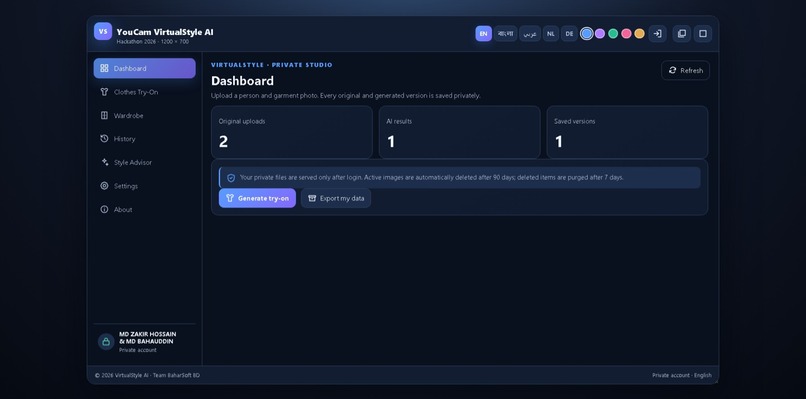The height and width of the screenshot is (399, 806).
Task: Select the purple theme color
Action: (600, 33)
